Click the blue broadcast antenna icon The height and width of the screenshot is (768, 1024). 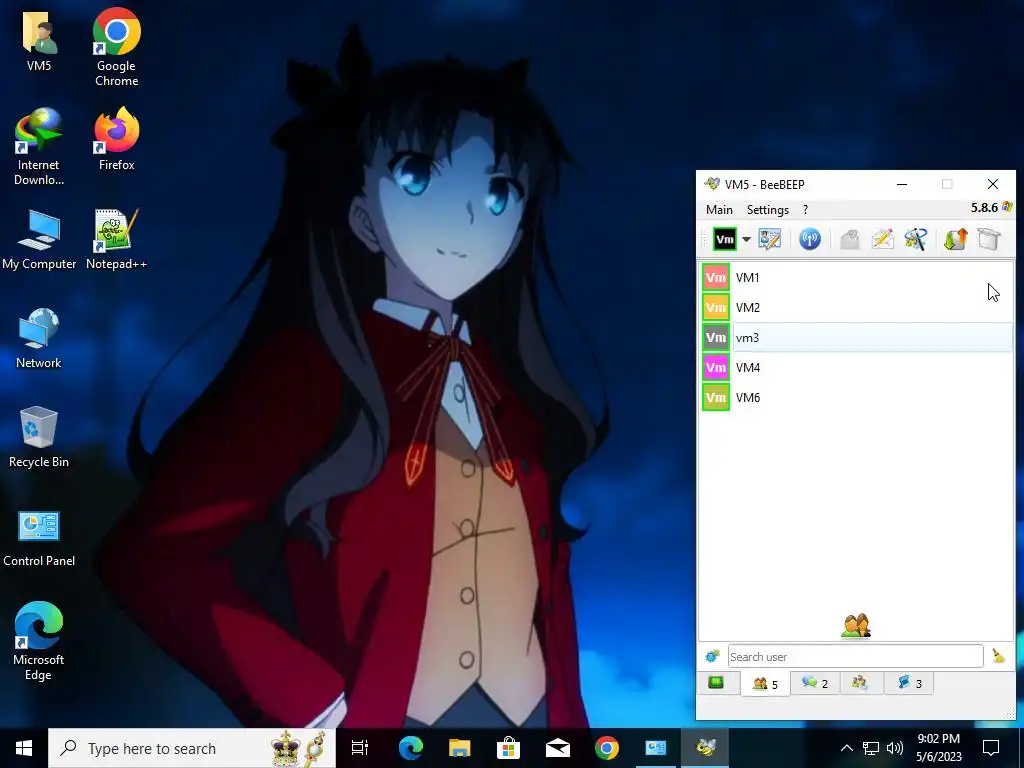click(810, 239)
